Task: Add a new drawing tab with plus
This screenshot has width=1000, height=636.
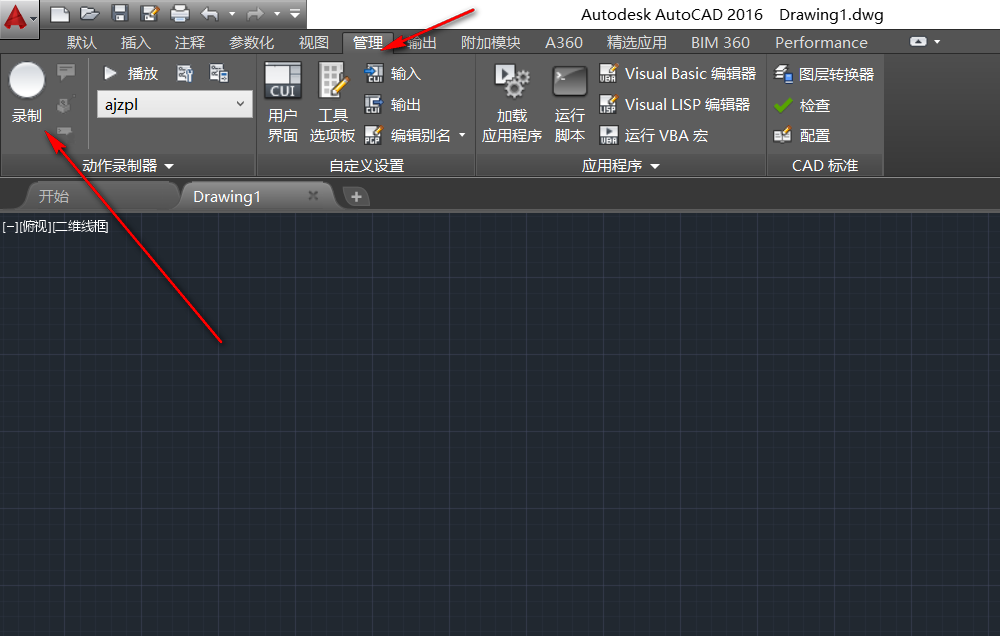Action: point(356,196)
